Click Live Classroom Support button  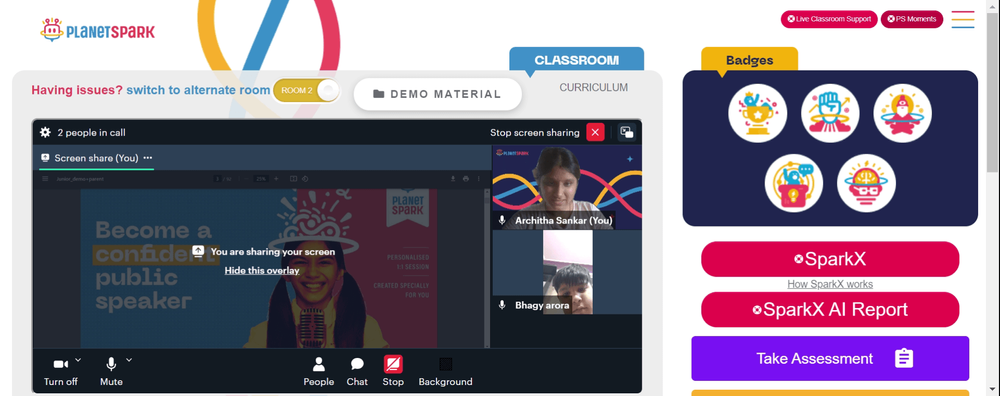pyautogui.click(x=829, y=19)
